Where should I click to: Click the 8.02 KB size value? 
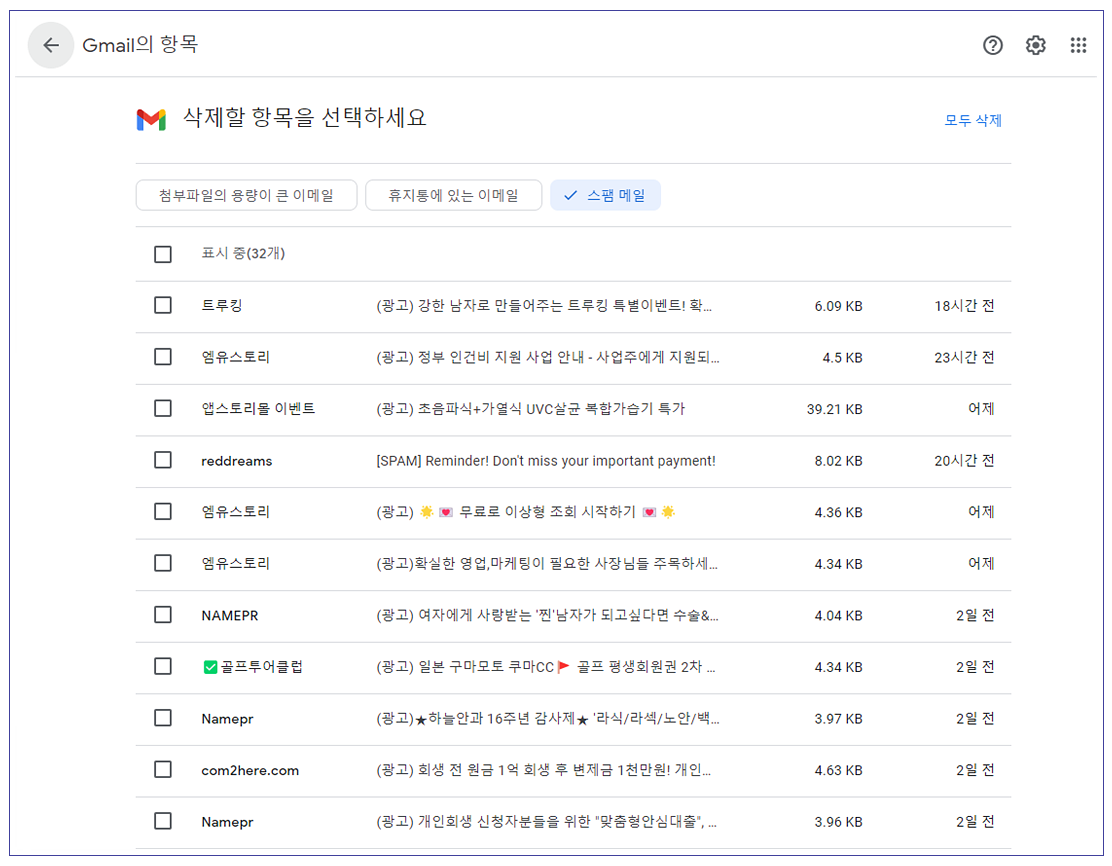coord(838,461)
